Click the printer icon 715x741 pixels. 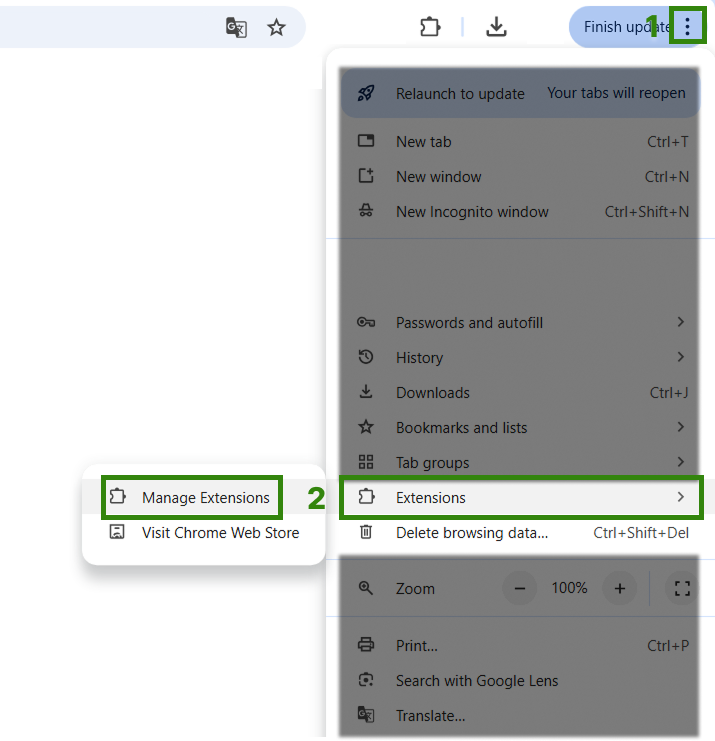tap(366, 645)
